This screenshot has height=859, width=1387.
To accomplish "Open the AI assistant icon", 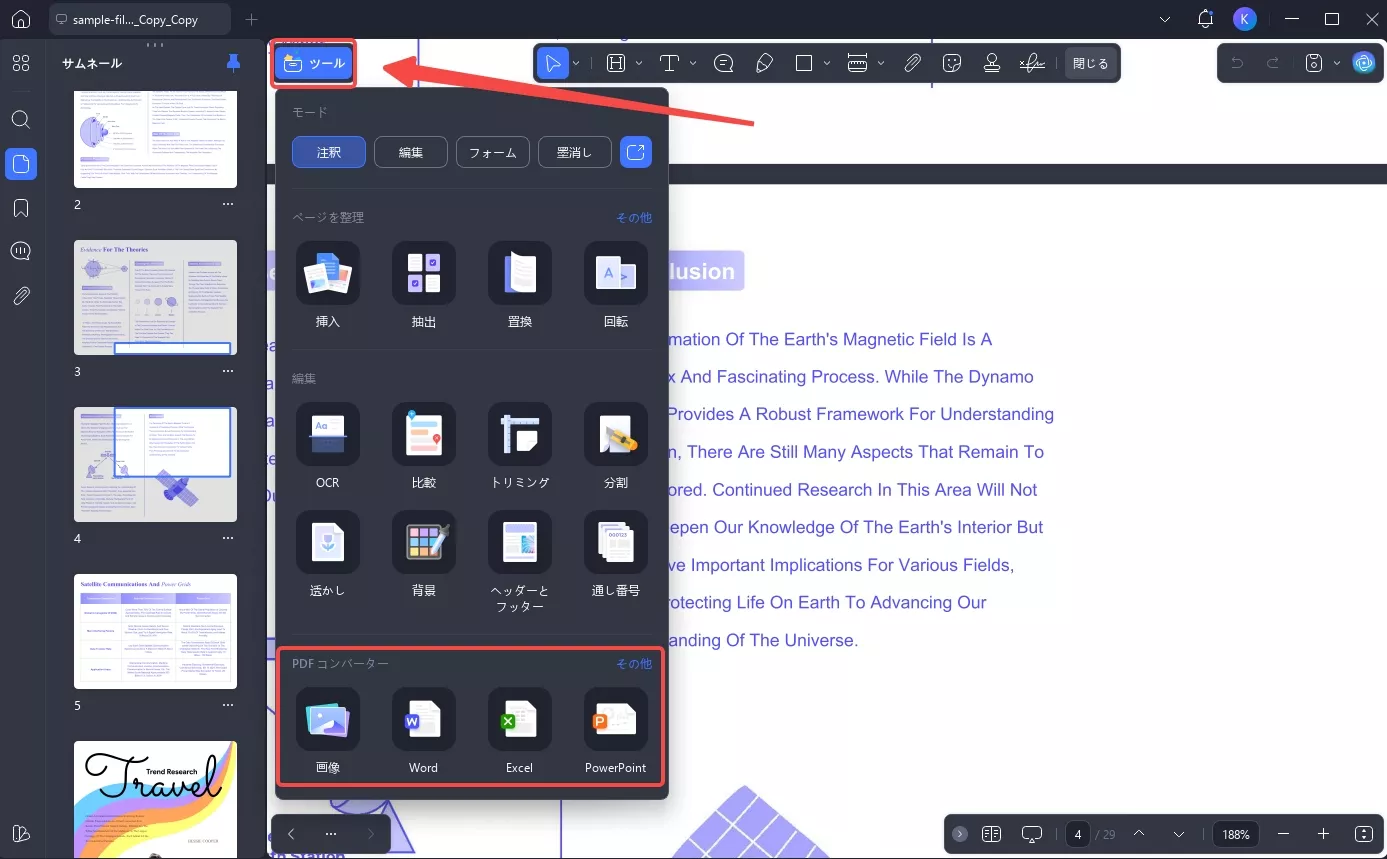I will pos(1364,63).
